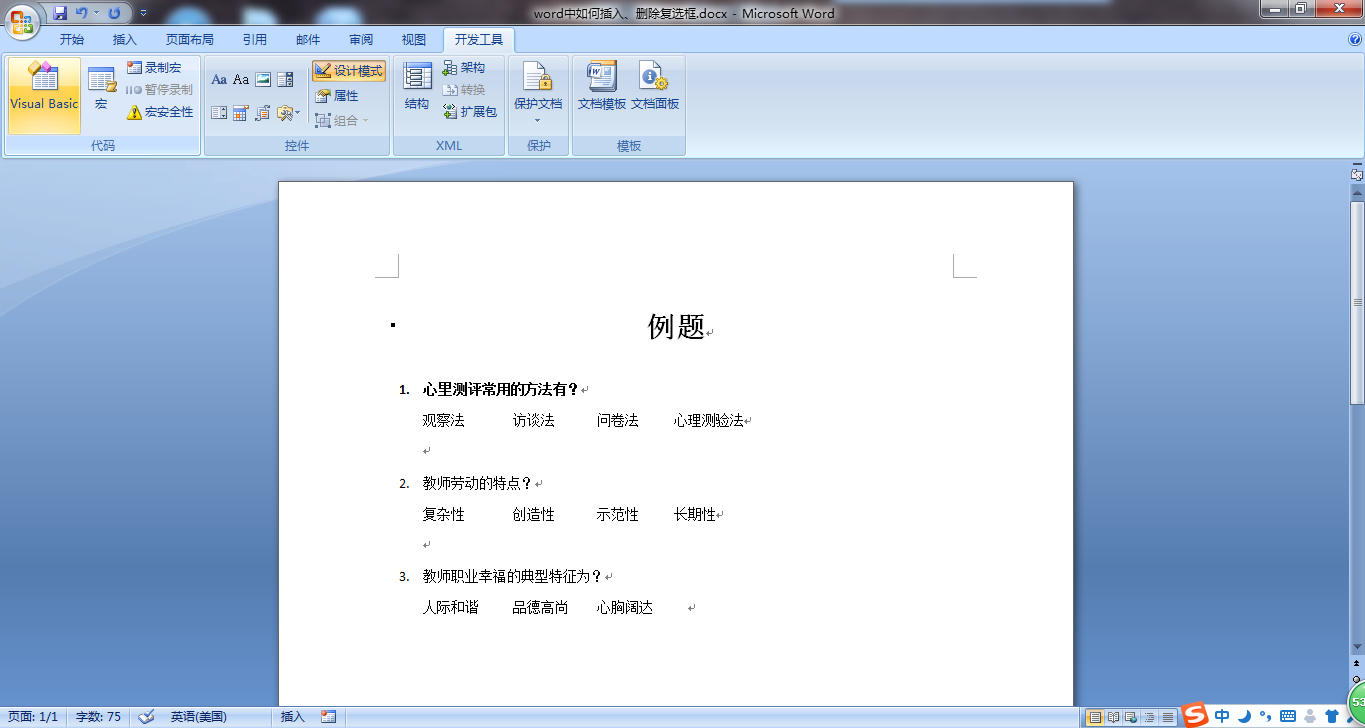Screen dimensions: 1365x728
Task: Click 录制宏 to record a macro
Action: coord(154,68)
